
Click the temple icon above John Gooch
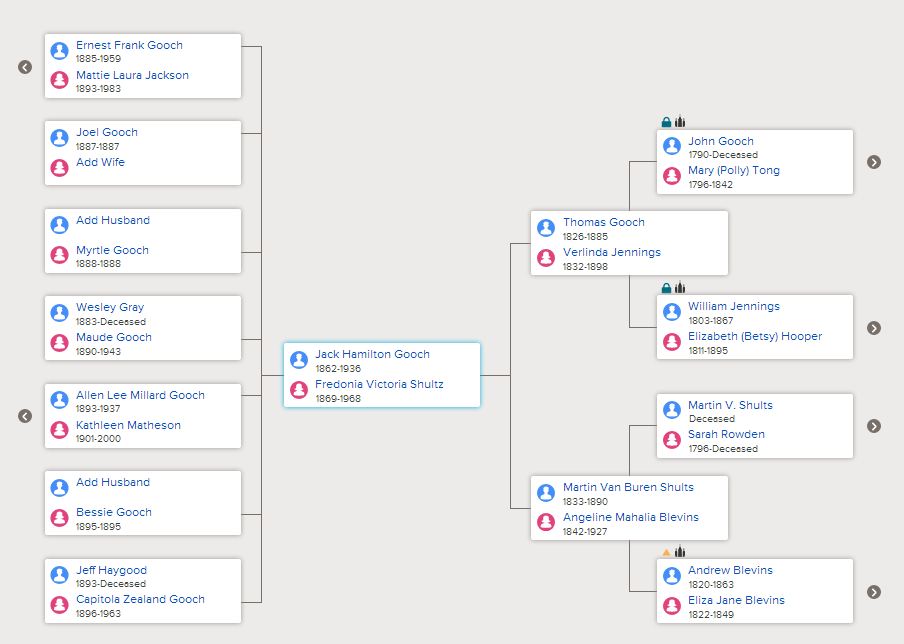click(x=680, y=122)
